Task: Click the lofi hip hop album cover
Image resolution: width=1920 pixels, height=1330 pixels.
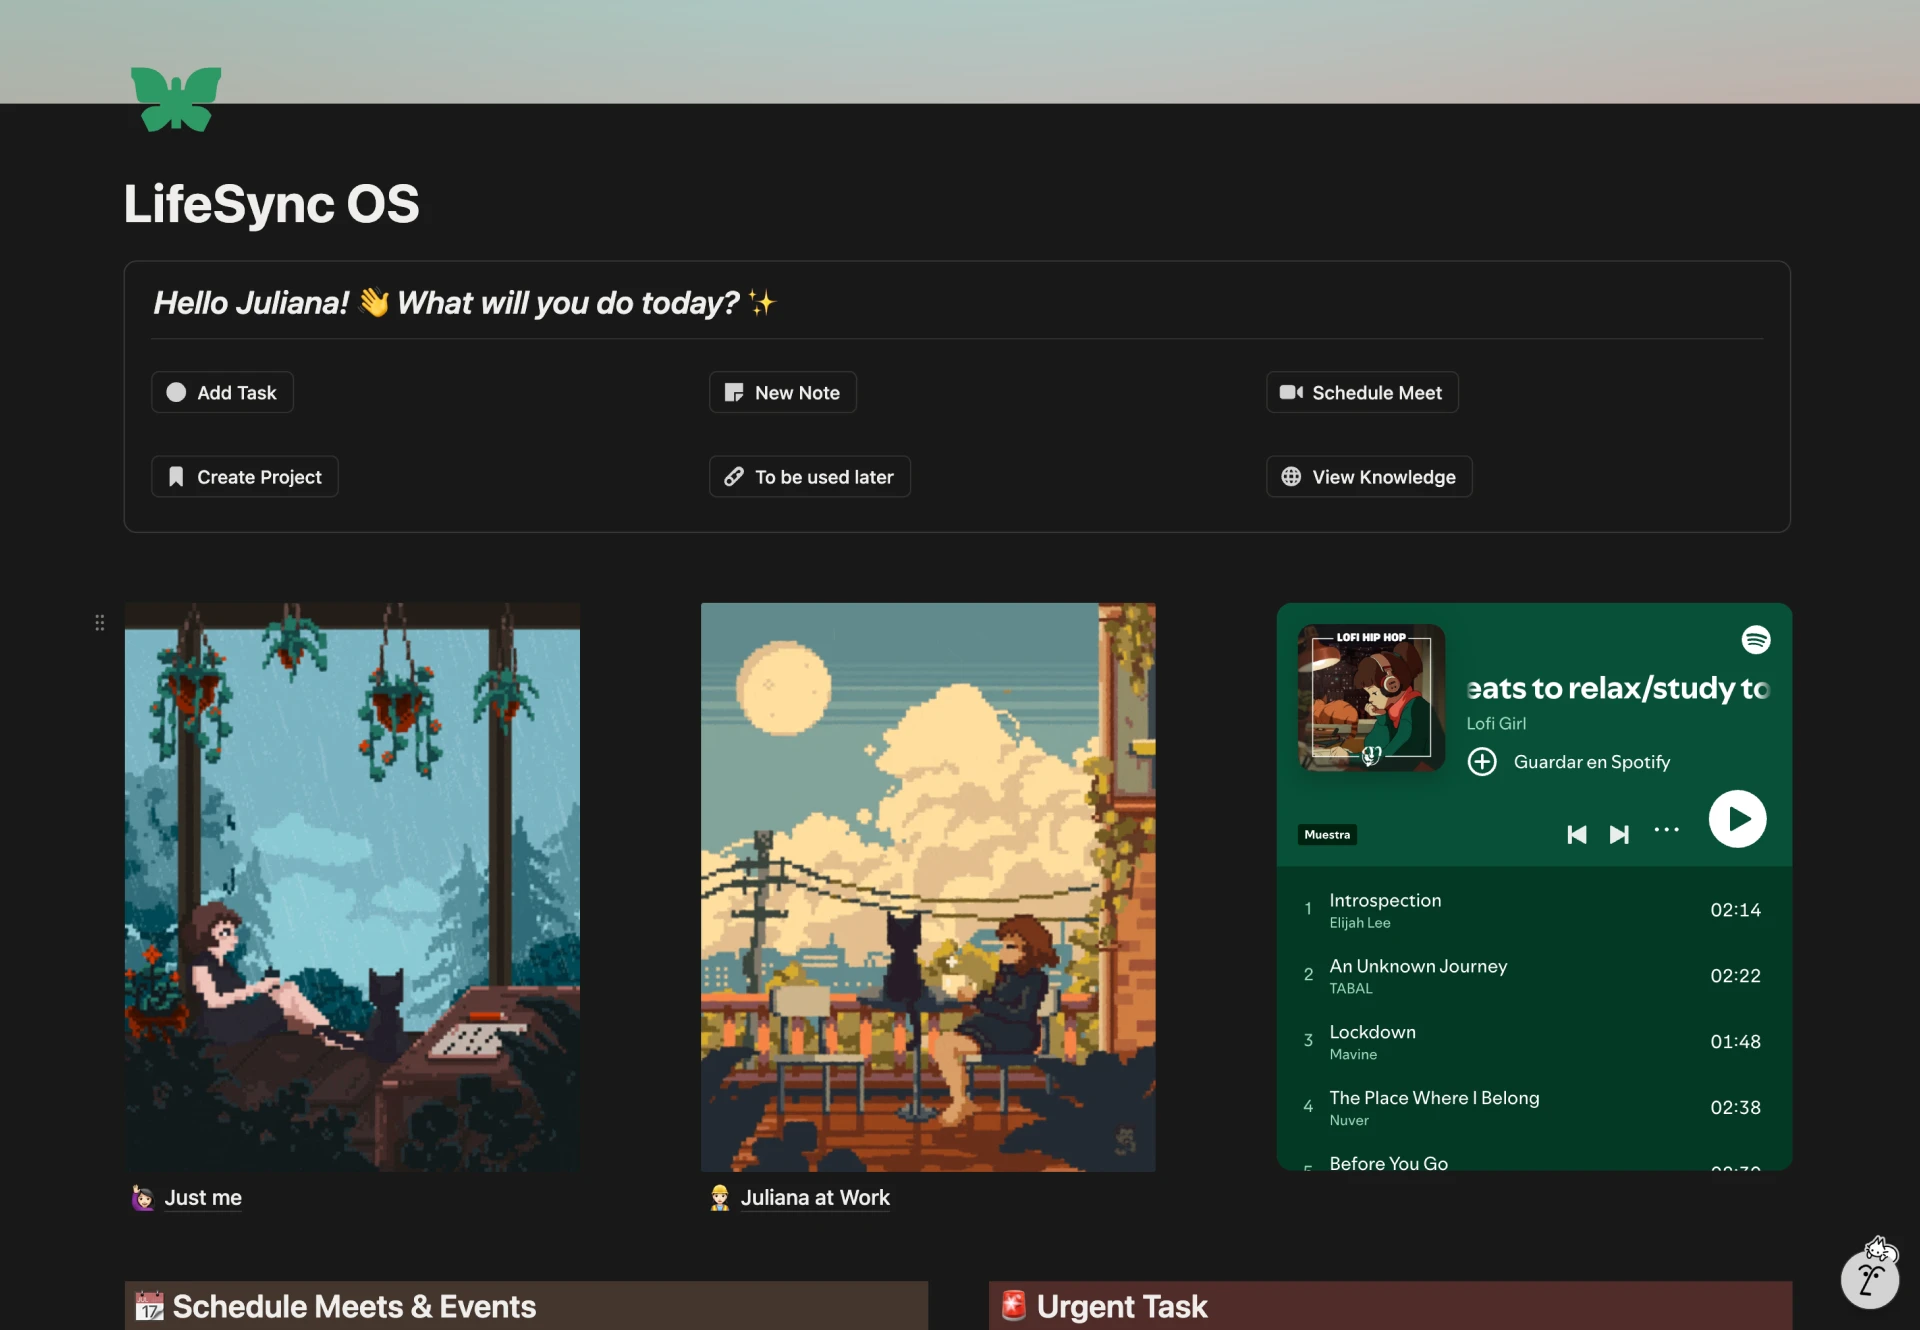Action: 1371,698
